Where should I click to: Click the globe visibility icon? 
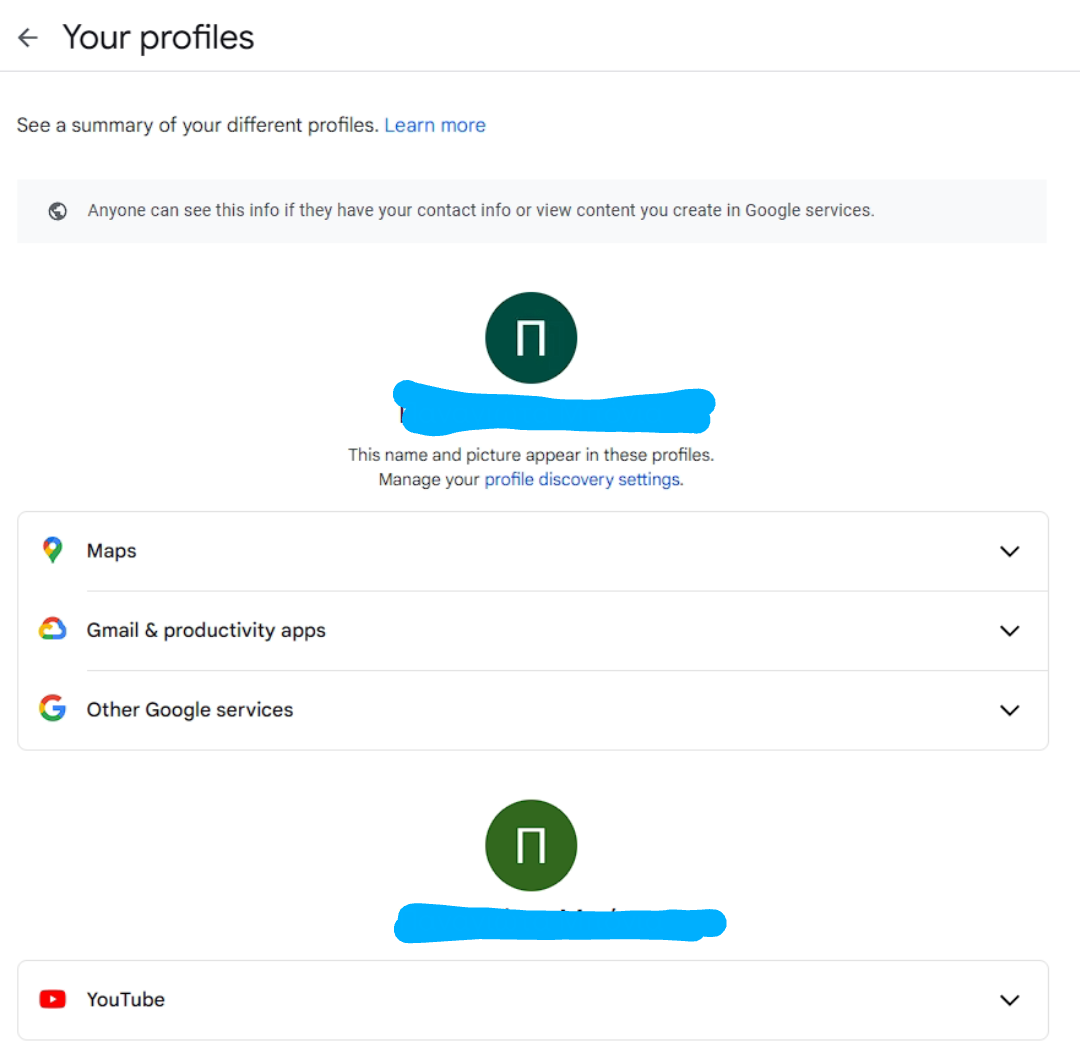tap(58, 211)
